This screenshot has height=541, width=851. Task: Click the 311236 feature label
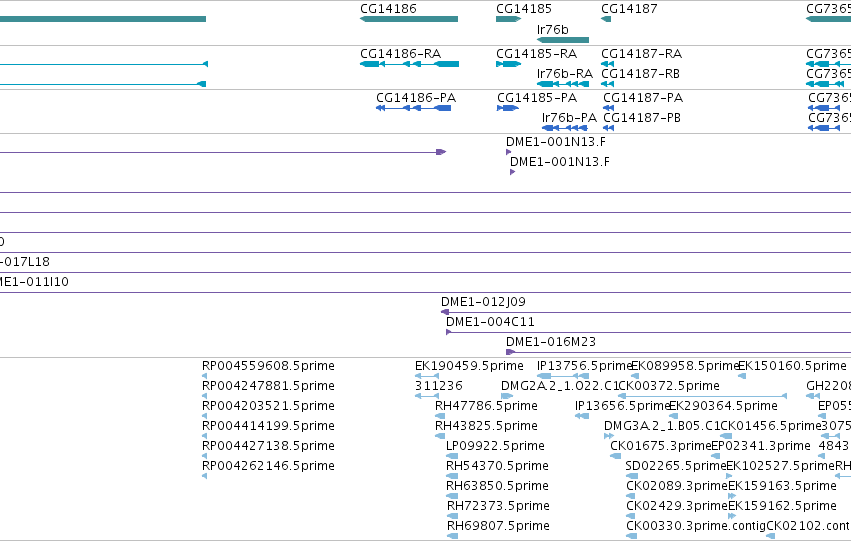tap(439, 386)
